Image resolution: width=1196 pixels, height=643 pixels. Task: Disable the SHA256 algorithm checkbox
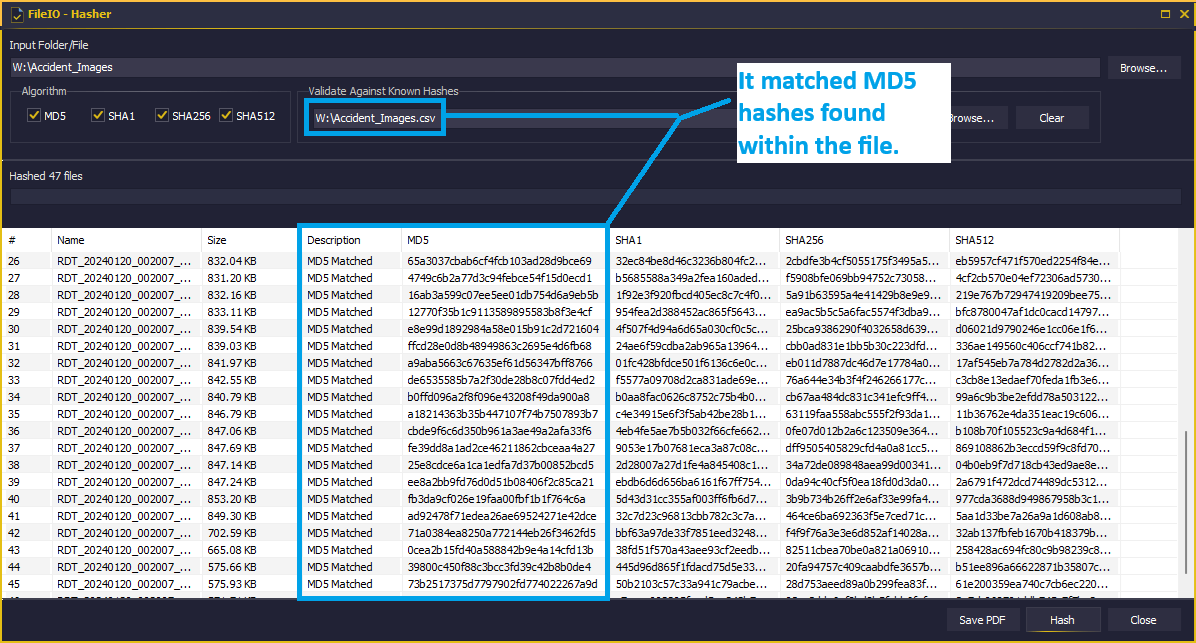pyautogui.click(x=162, y=115)
